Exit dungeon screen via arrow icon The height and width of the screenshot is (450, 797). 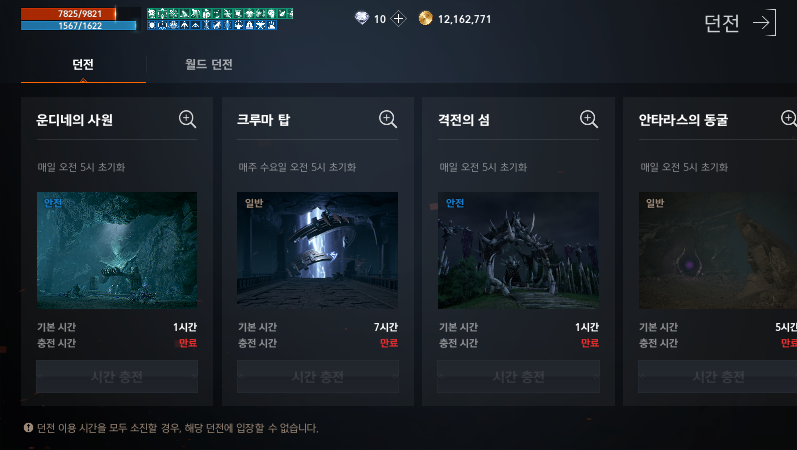(x=765, y=22)
